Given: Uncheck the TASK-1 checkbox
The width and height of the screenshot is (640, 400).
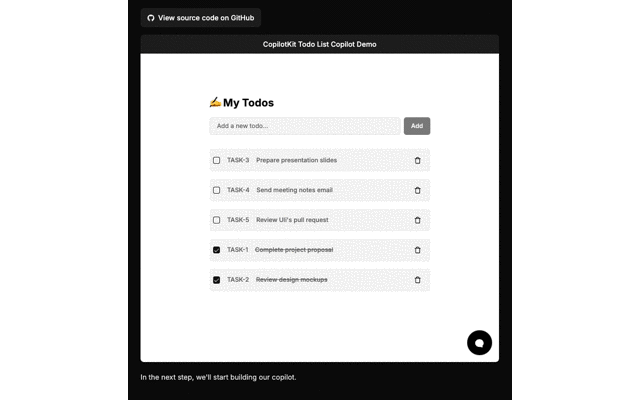Looking at the screenshot, I should pyautogui.click(x=216, y=250).
